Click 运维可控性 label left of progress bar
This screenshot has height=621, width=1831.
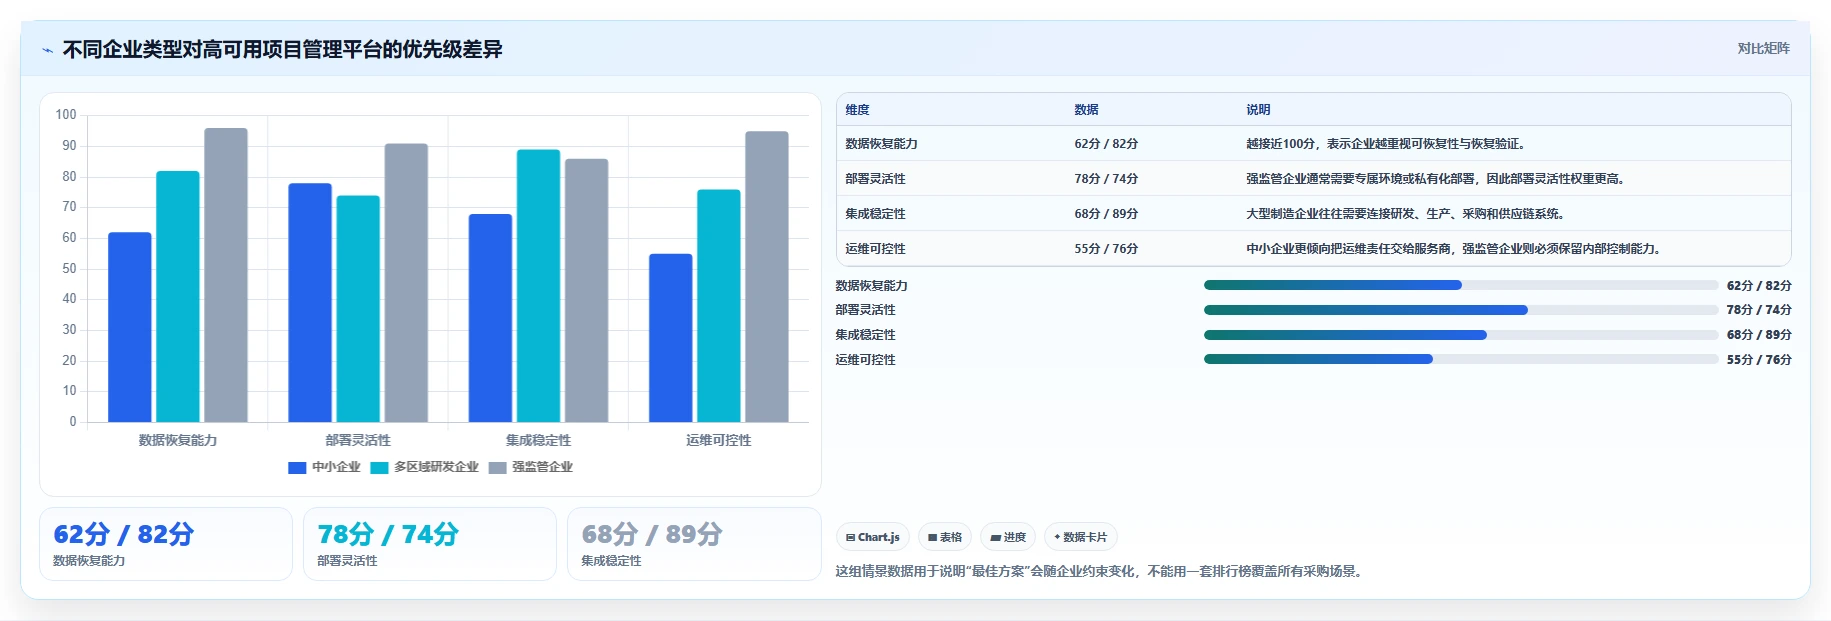pyautogui.click(x=866, y=360)
